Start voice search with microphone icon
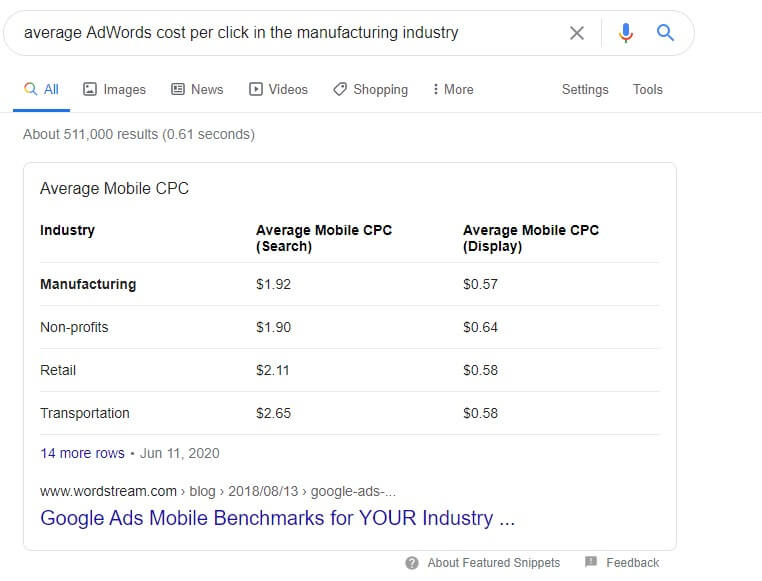The height and width of the screenshot is (581, 762). (x=626, y=33)
